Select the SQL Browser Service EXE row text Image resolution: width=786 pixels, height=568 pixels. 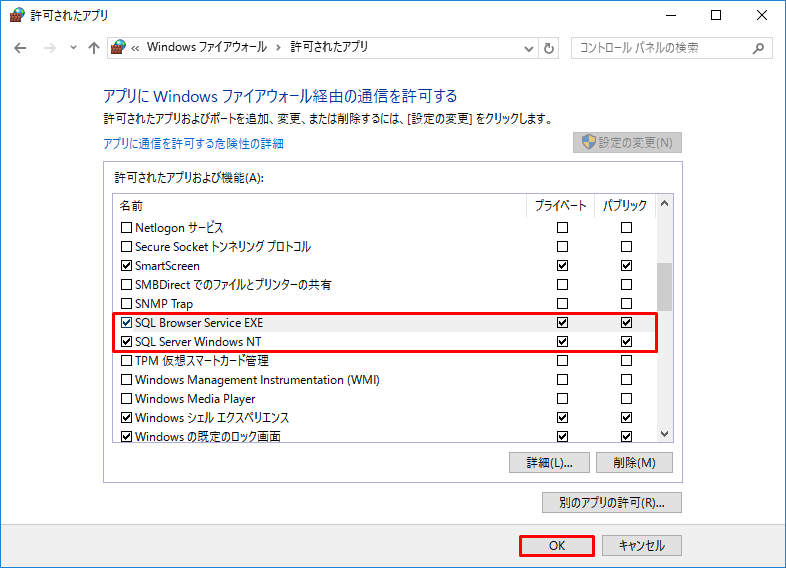coord(199,323)
